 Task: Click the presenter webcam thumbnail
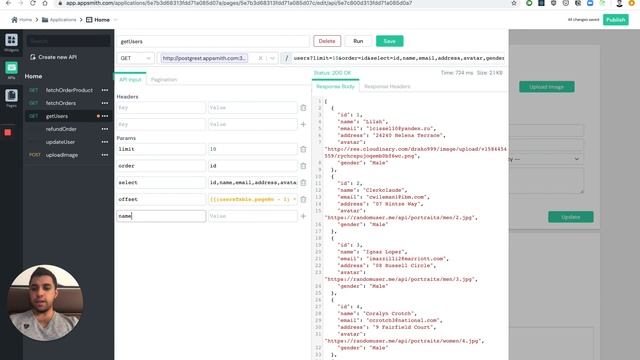pos(45,302)
